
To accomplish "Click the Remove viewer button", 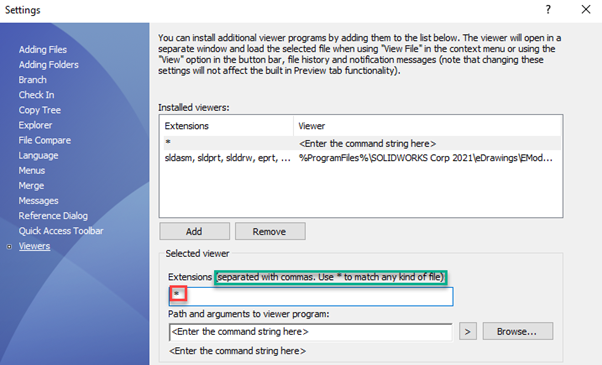I will point(270,231).
